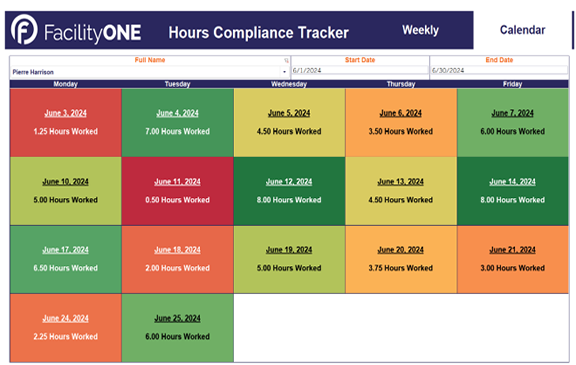The height and width of the screenshot is (365, 576).
Task: Switch to the Calendar tab
Action: pos(522,30)
